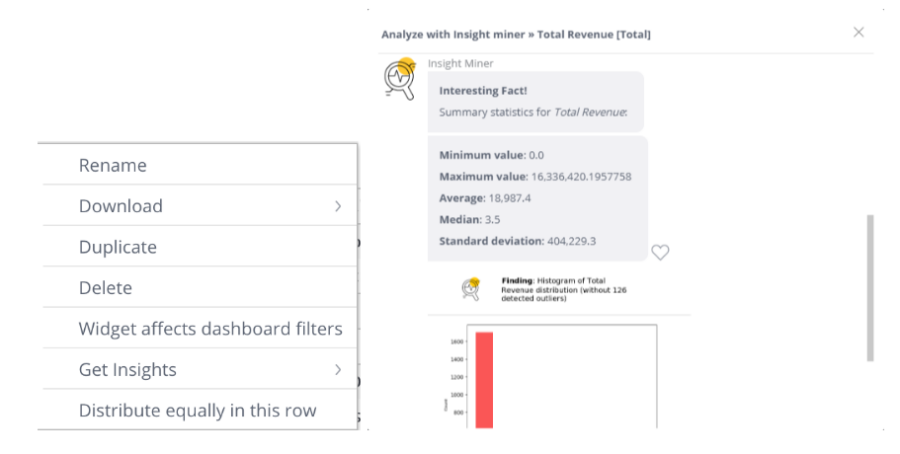Click the Median 3.5 statistic
The width and height of the screenshot is (900, 454).
pos(470,220)
